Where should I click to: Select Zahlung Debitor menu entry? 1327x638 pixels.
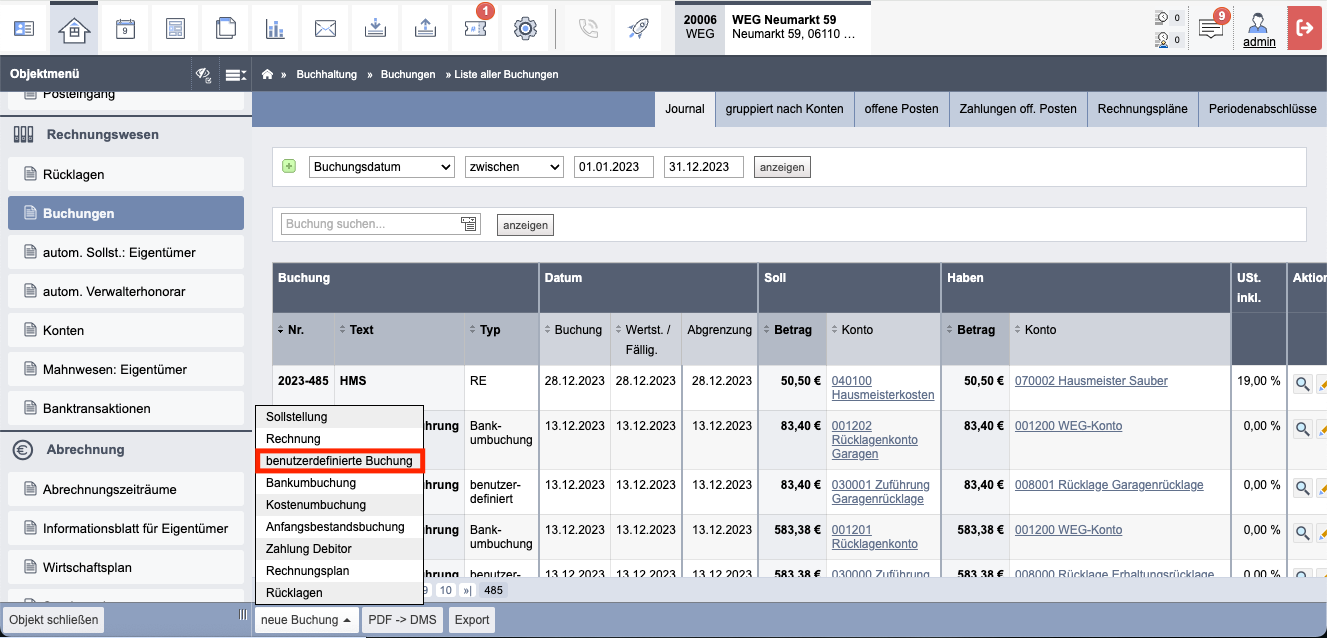coord(339,549)
